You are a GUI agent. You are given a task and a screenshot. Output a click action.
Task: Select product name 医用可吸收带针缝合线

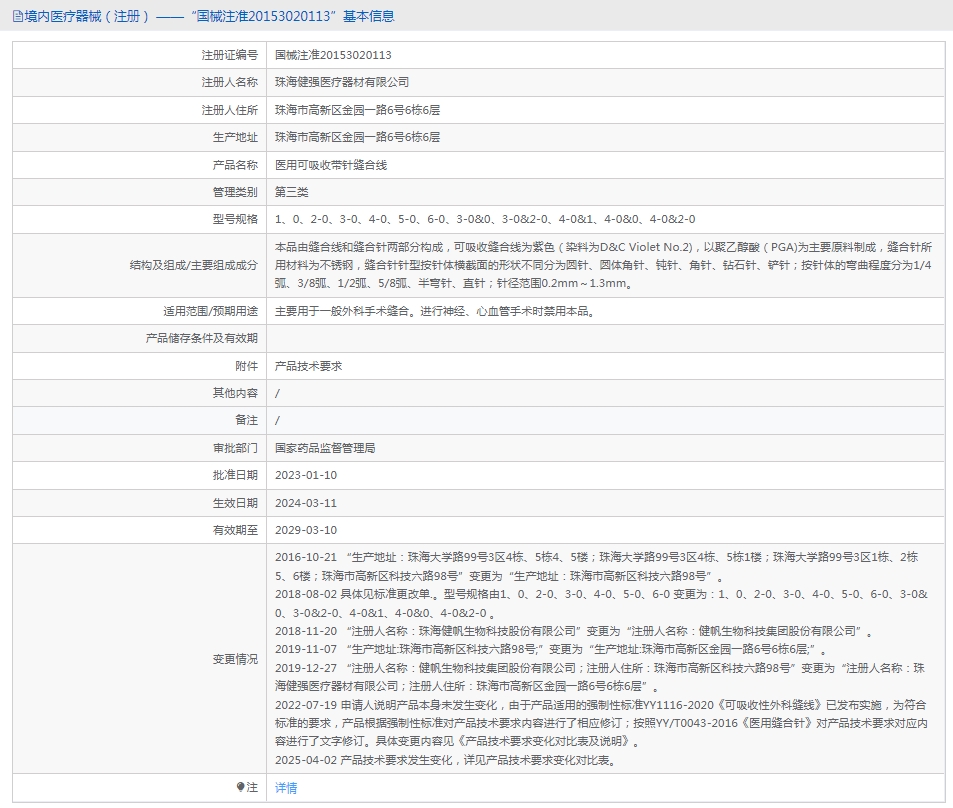[331, 165]
